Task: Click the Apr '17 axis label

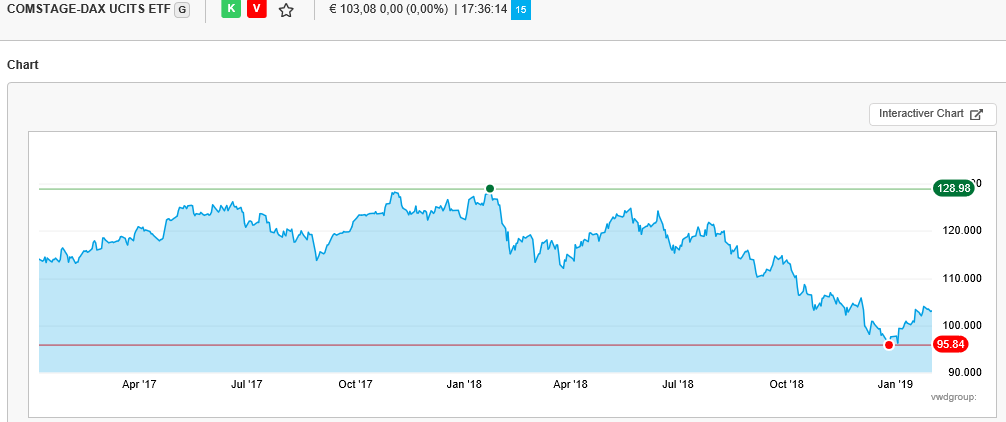Action: click(x=139, y=384)
